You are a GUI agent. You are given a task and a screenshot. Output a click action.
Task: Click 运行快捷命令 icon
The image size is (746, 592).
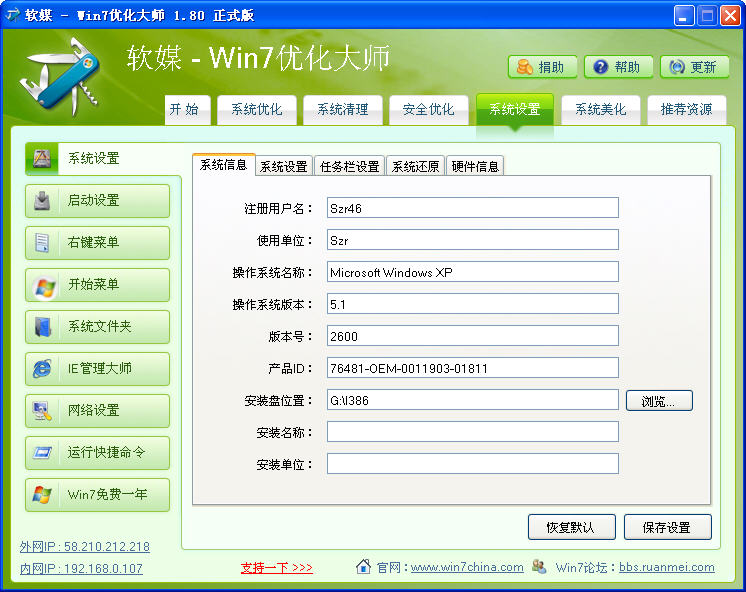click(x=42, y=453)
